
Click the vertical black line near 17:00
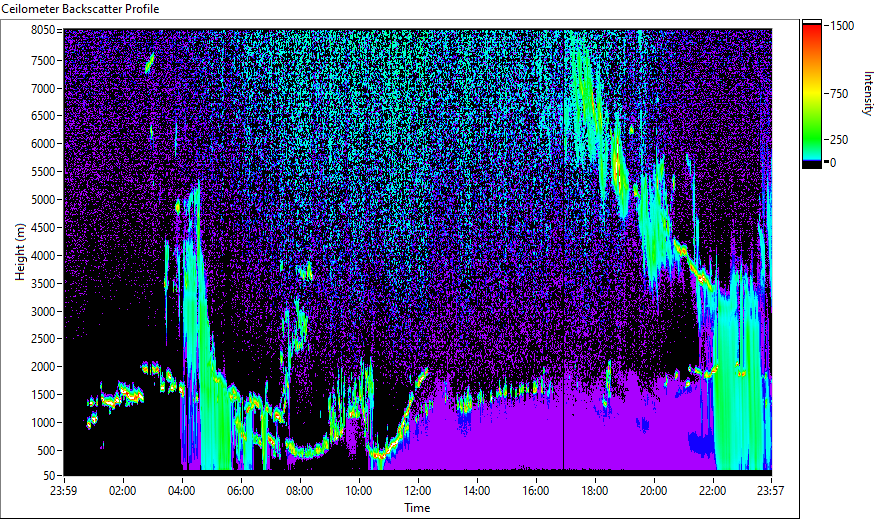point(563,249)
